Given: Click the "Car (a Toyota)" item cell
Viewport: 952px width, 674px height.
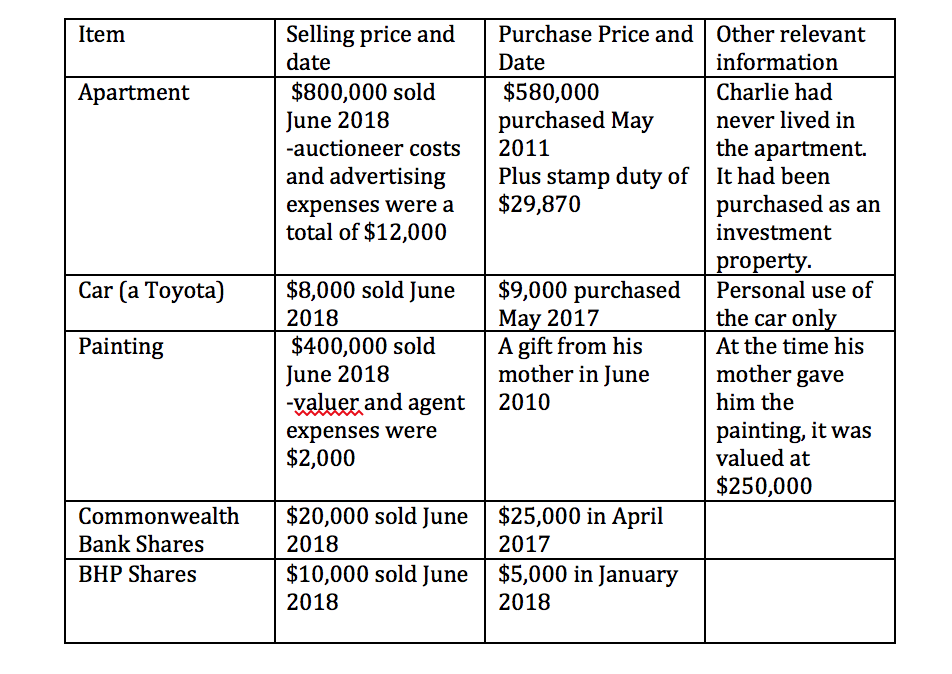Looking at the screenshot, I should tap(151, 291).
